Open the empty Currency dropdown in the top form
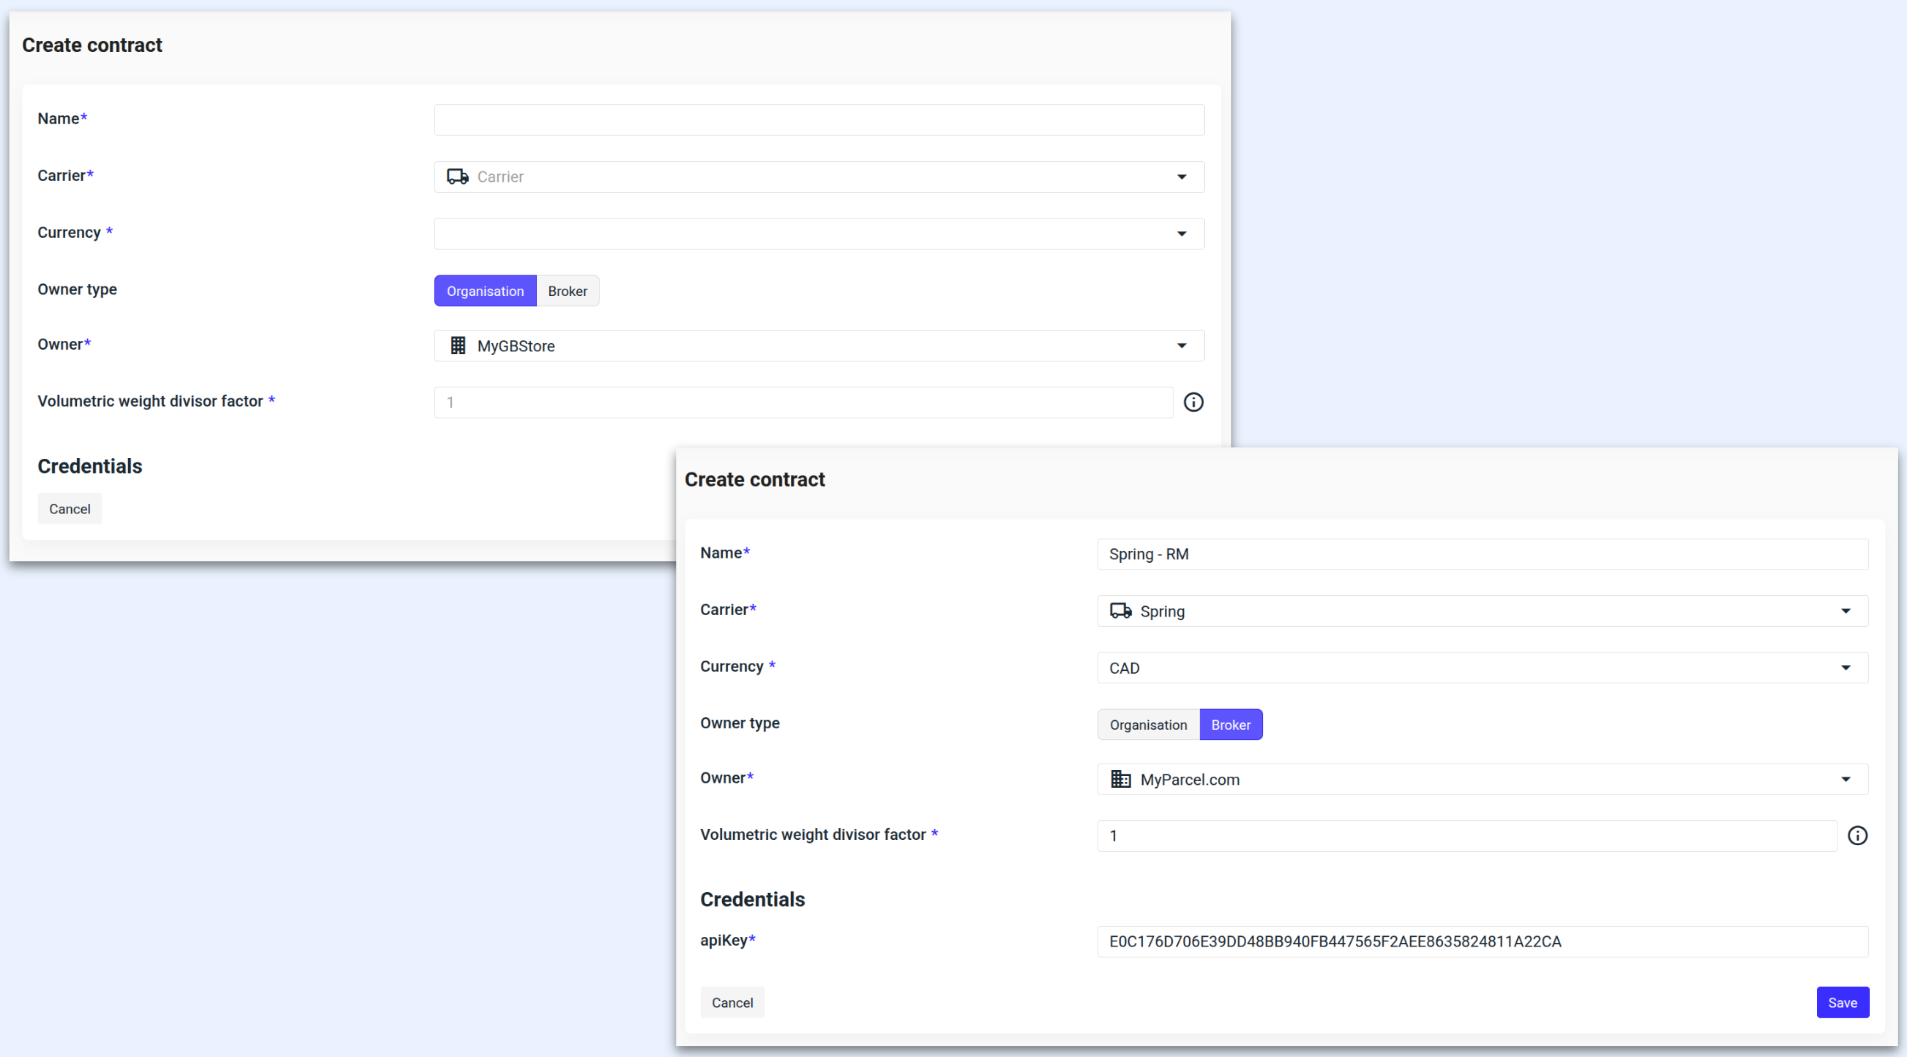 coord(1181,233)
